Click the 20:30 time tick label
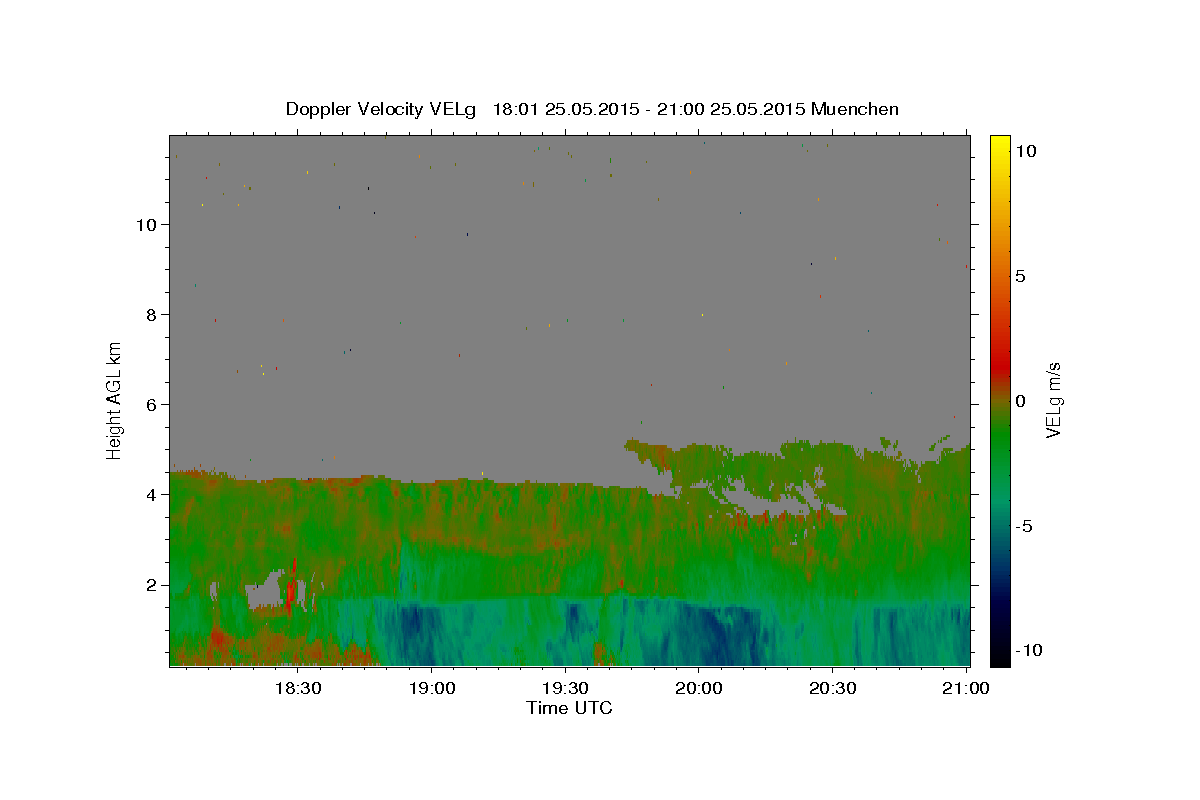 tap(832, 689)
